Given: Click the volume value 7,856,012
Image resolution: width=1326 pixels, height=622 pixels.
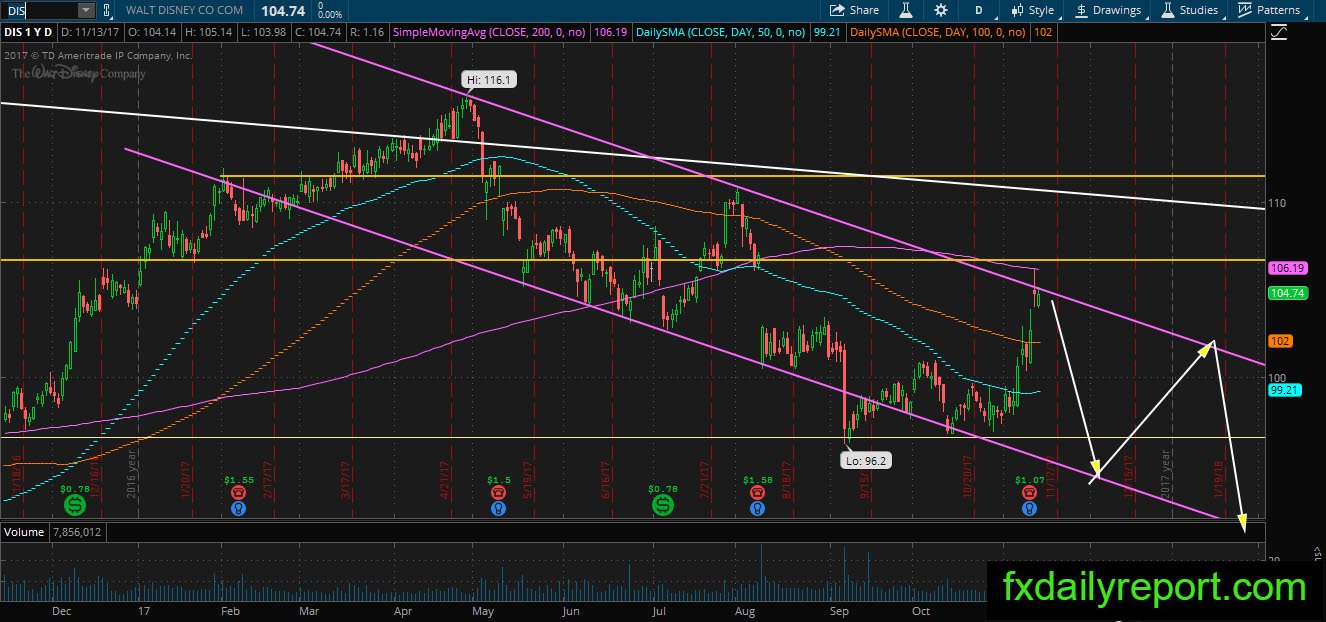Looking at the screenshot, I should click(76, 532).
